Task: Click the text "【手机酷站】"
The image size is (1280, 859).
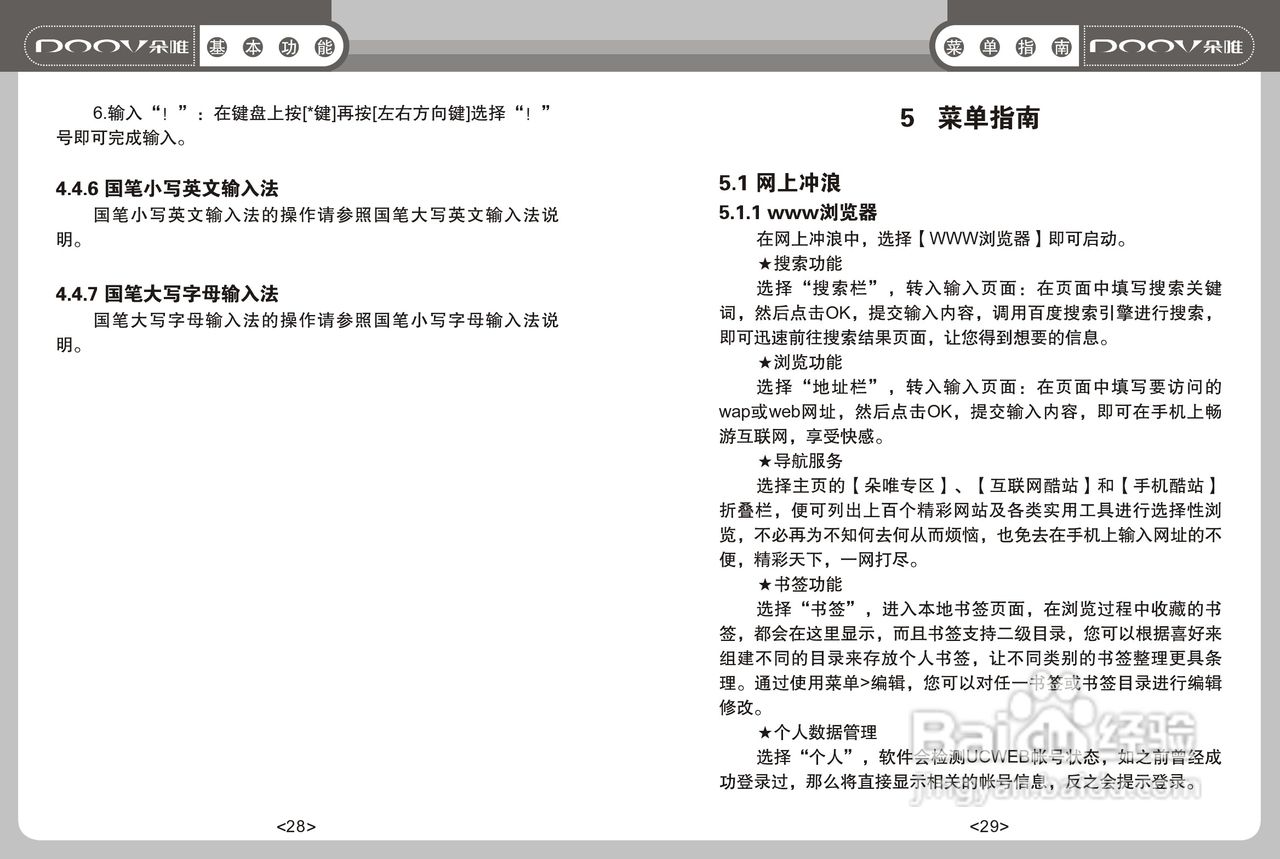Action: coord(1168,486)
